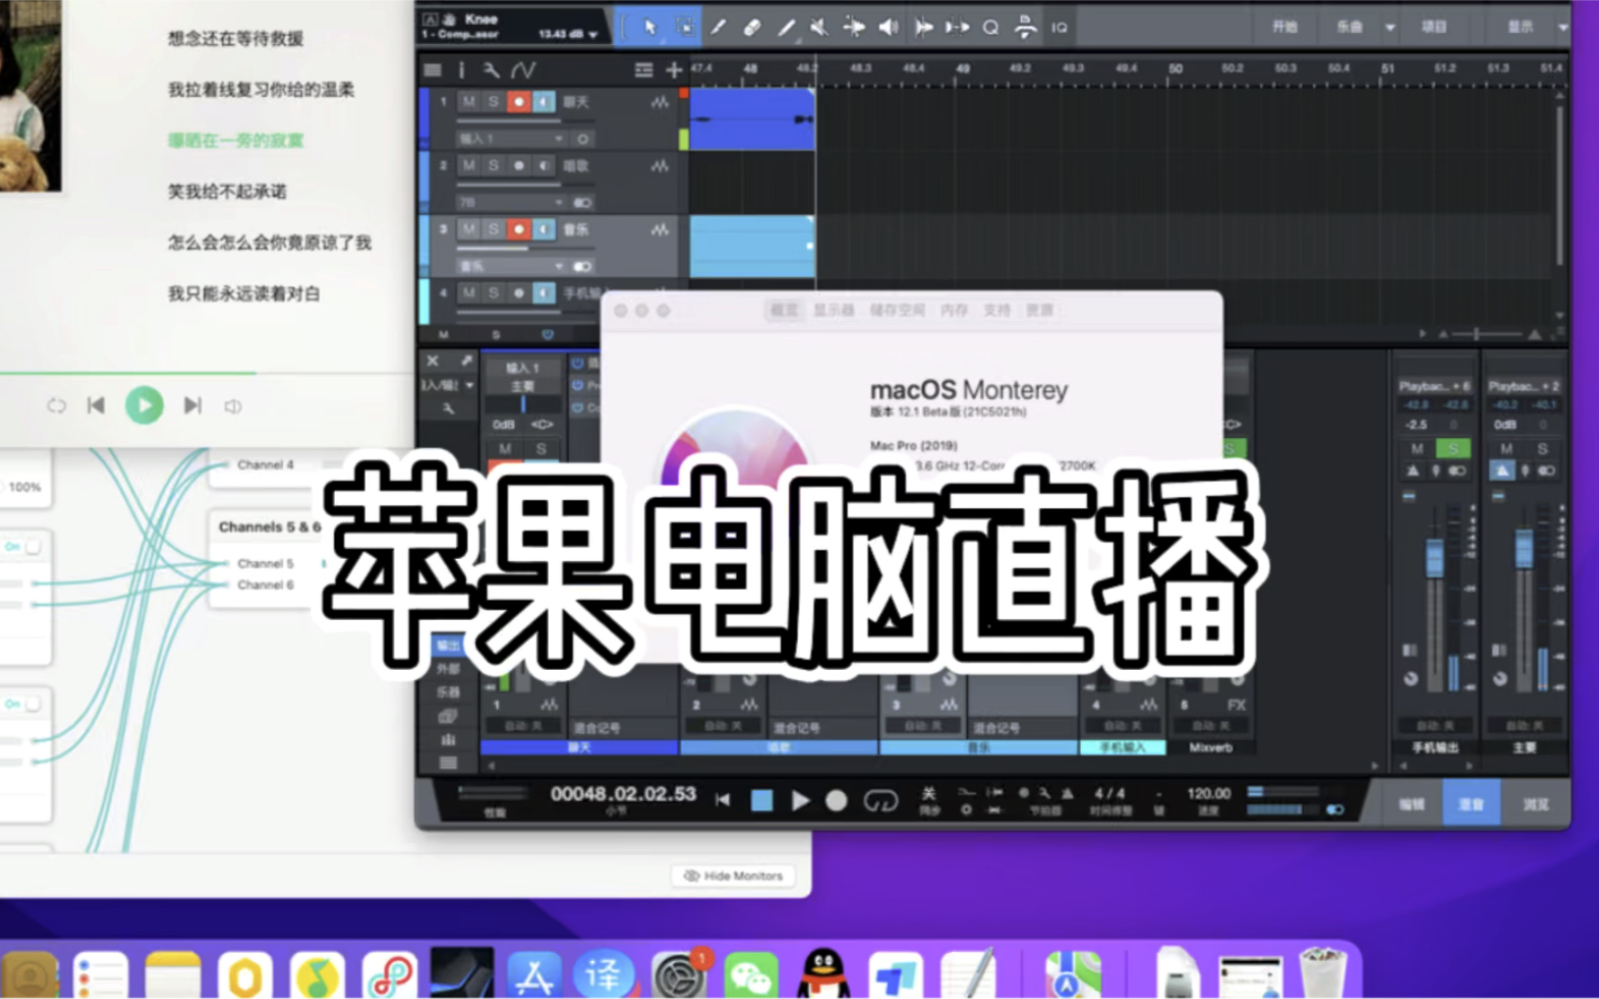1599x999 pixels.
Task: Seek on the music player progress bar
Action: [x=207, y=373]
